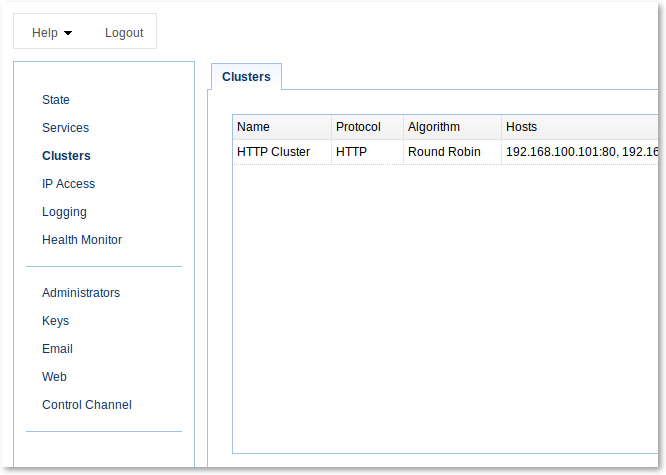Click the Algorithm column header
Viewport: 666px width, 475px height.
click(452, 127)
